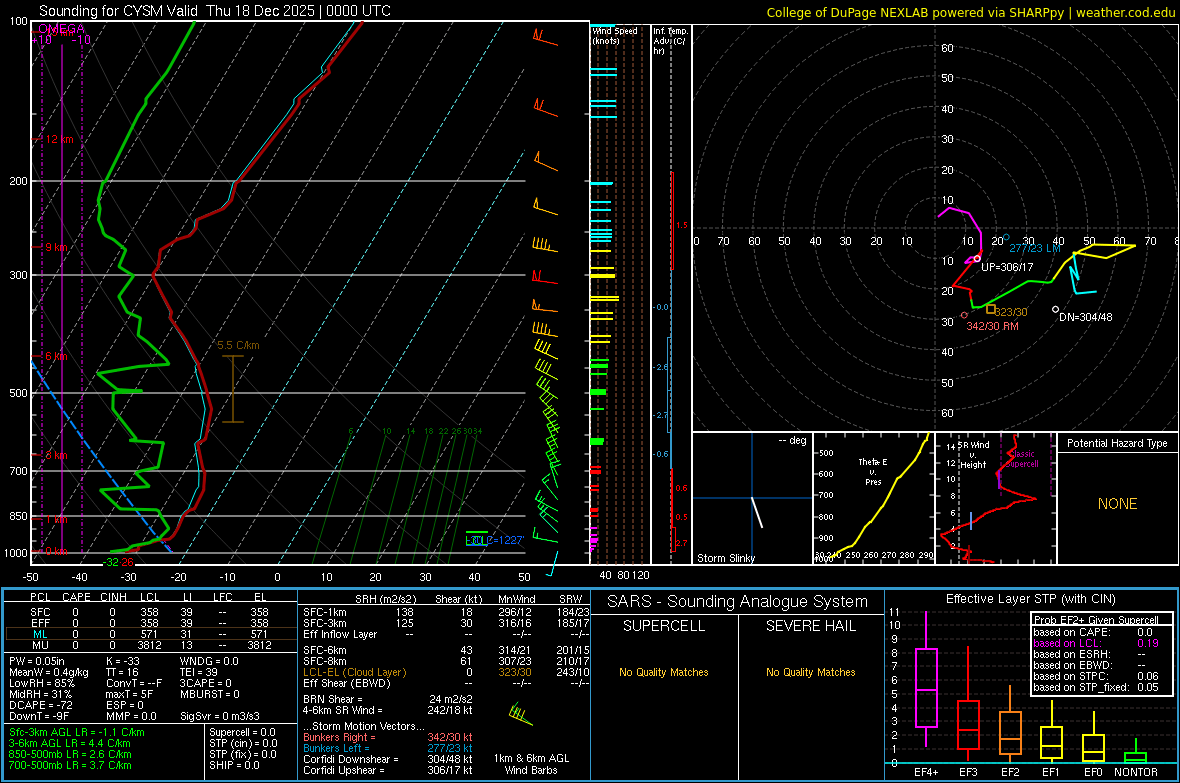Viewport: 1180px width, 783px height.
Task: Click the Theta-E v. Pres label
Action: click(873, 471)
